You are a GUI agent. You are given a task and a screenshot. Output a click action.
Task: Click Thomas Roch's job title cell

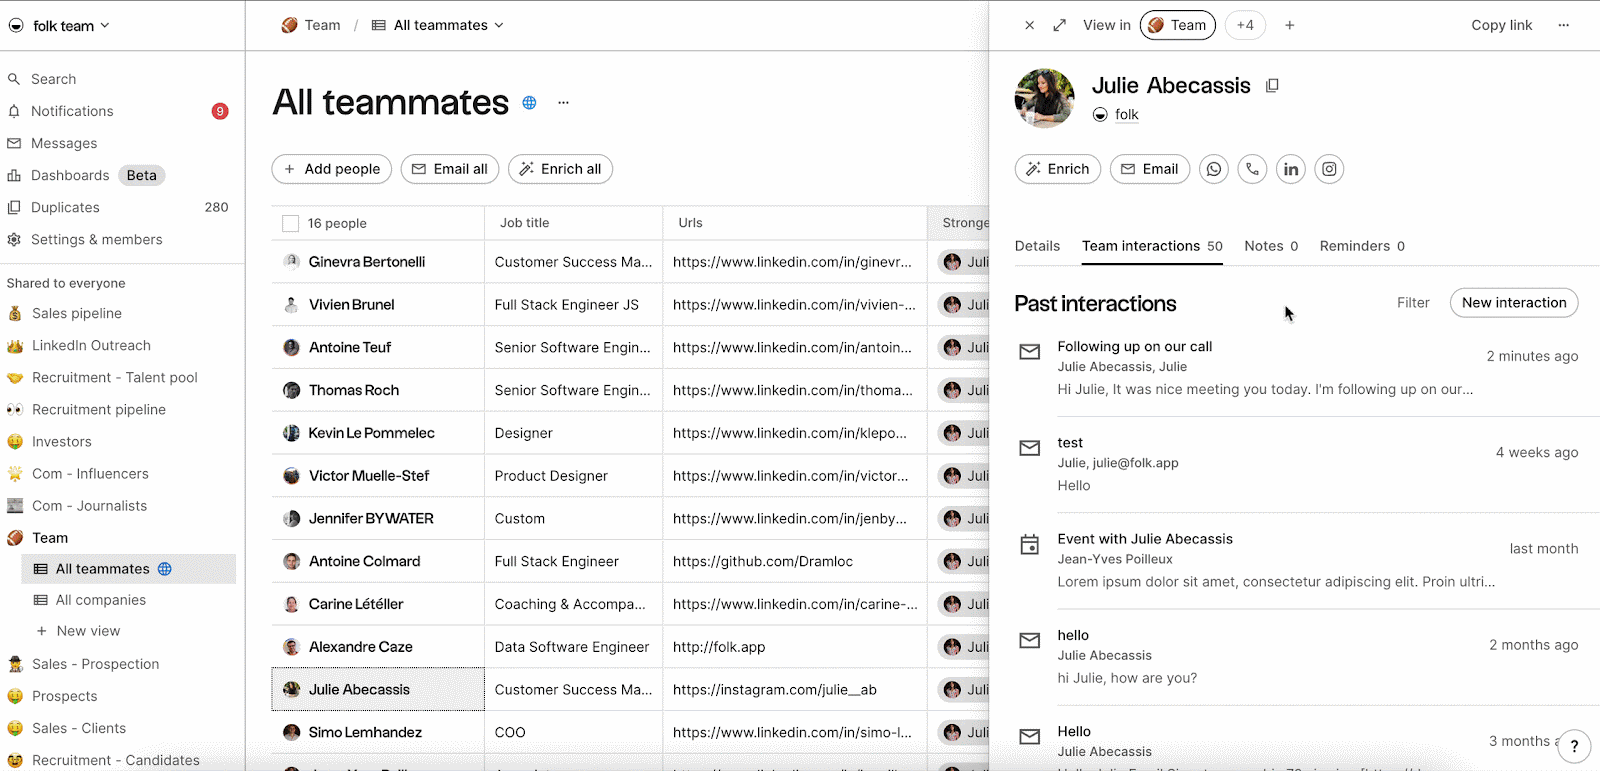574,390
